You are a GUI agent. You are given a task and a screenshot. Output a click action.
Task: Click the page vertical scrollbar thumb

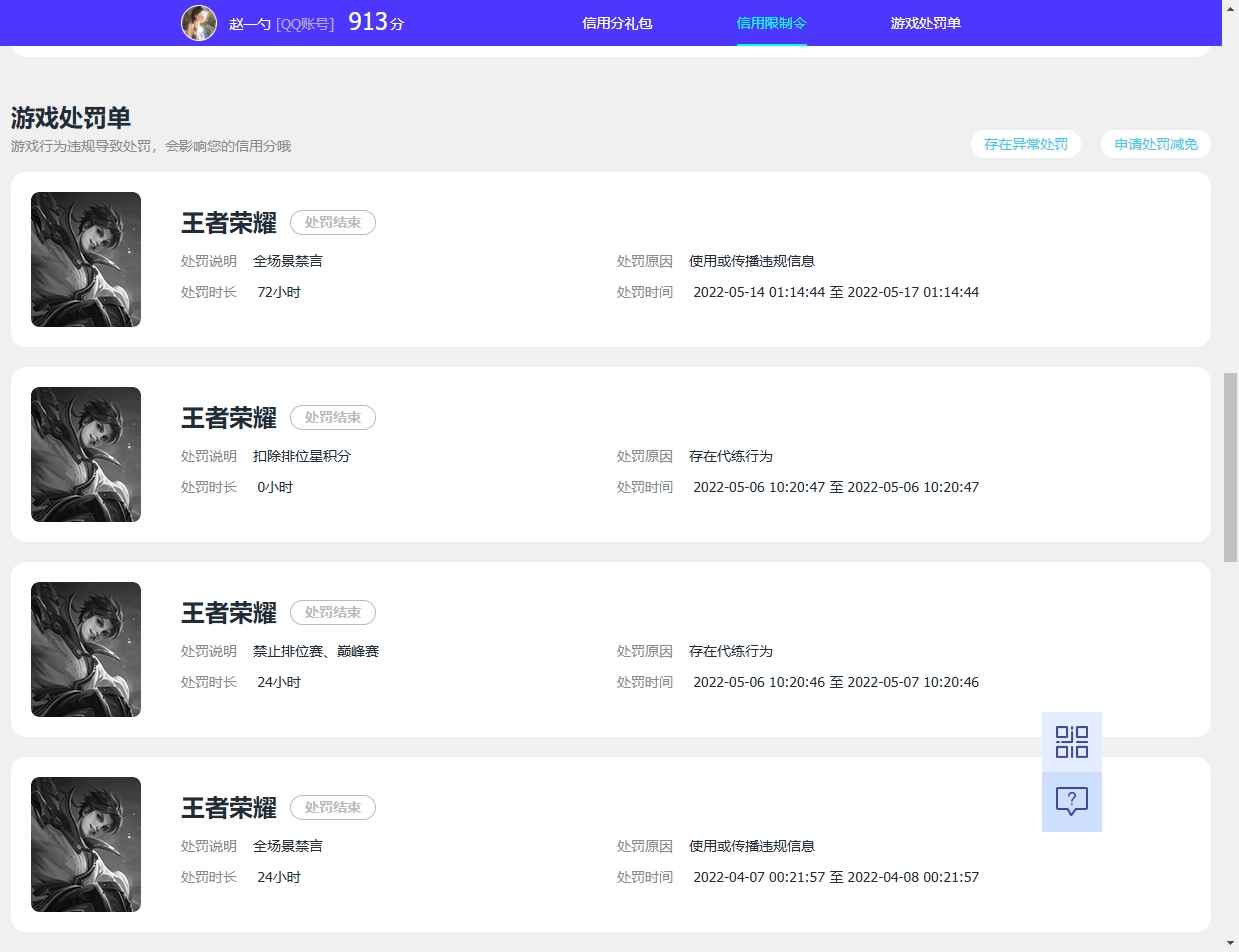tap(1231, 467)
